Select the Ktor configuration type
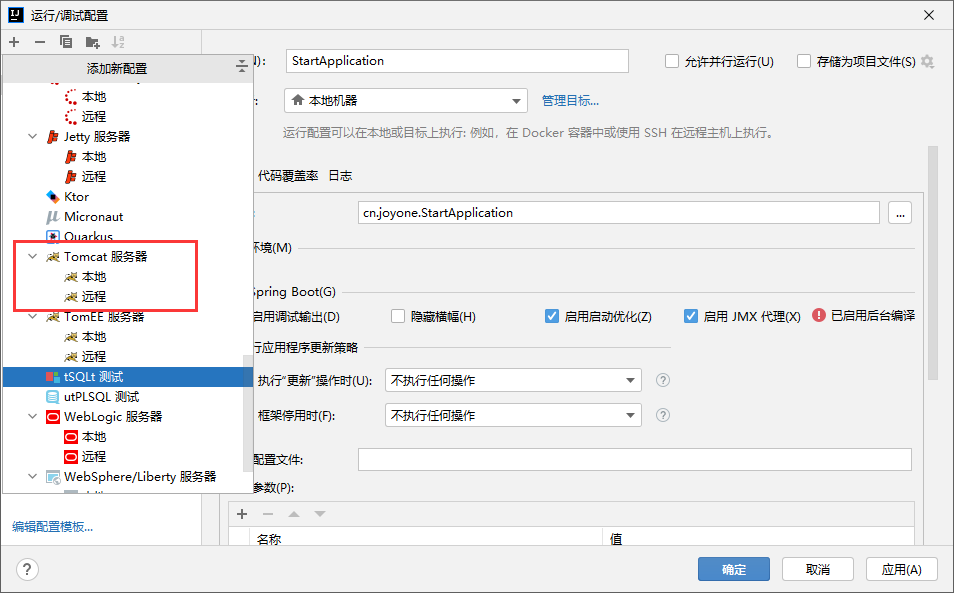The width and height of the screenshot is (954, 593). (x=77, y=197)
